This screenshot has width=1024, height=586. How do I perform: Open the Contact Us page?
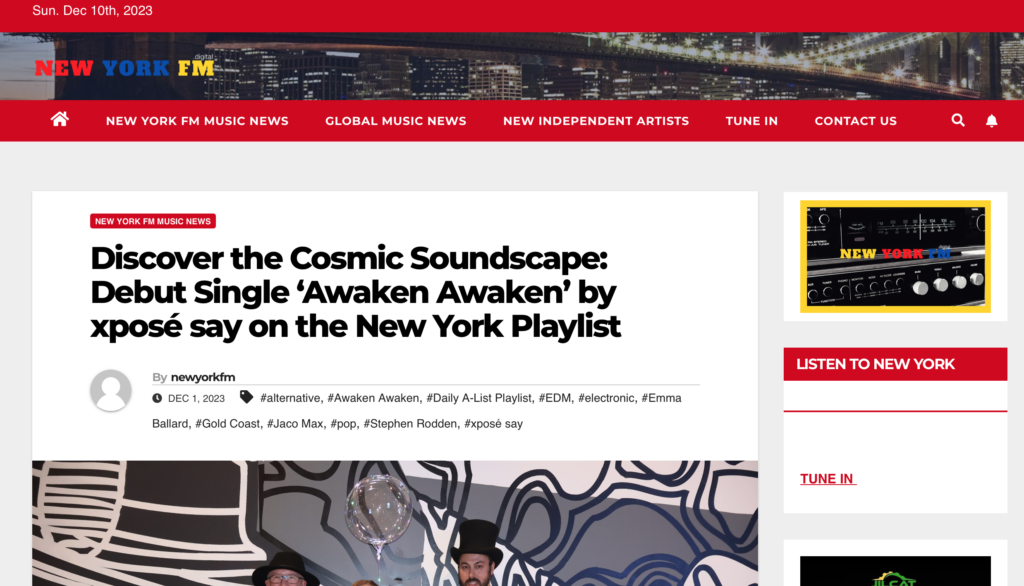click(x=856, y=121)
